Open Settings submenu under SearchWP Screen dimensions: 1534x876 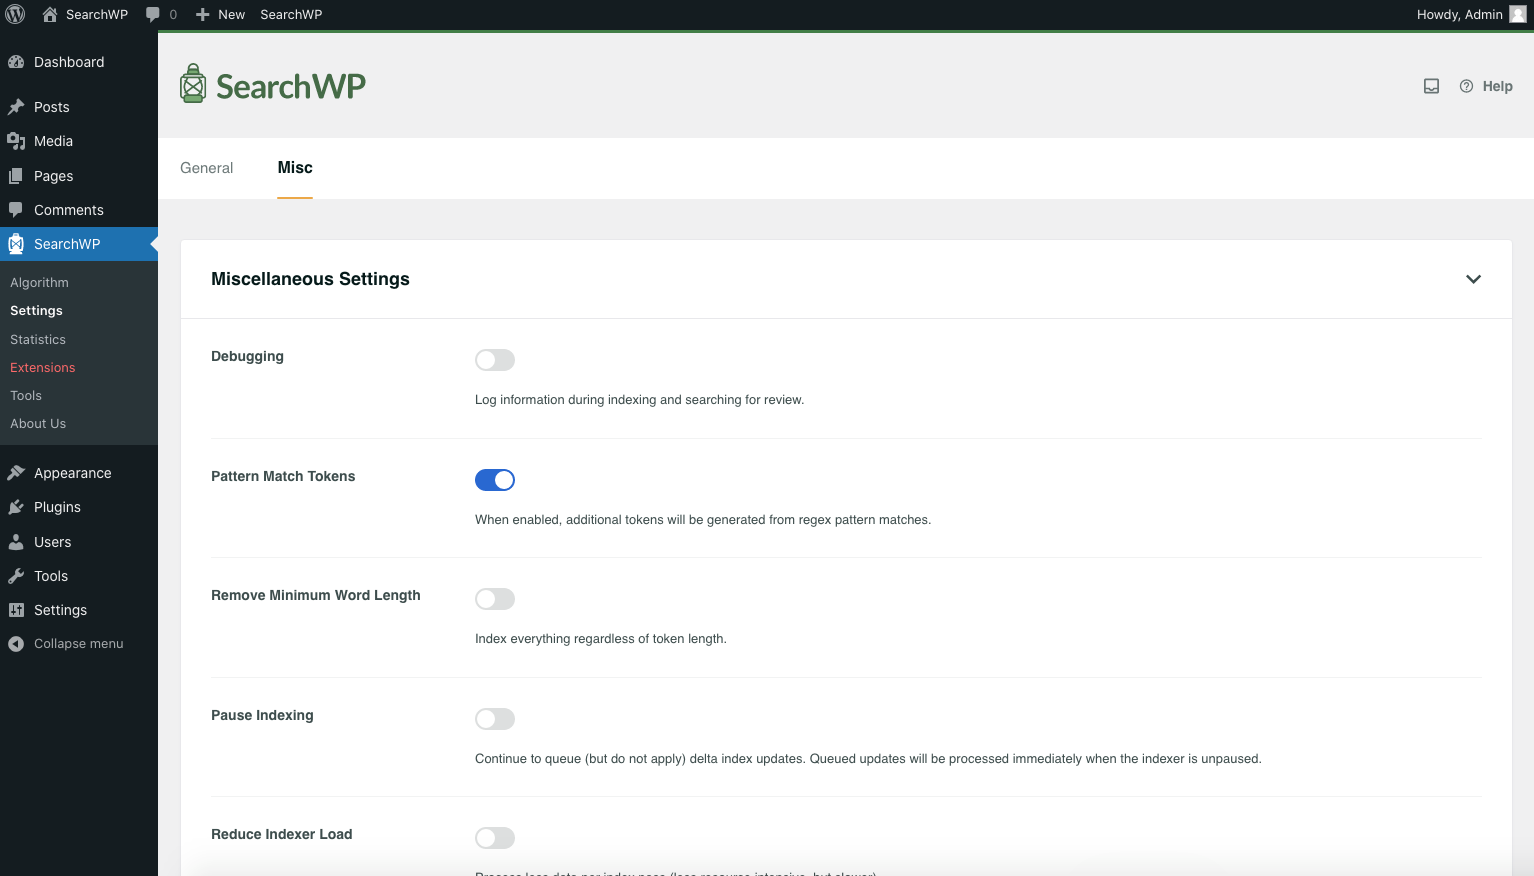click(36, 311)
